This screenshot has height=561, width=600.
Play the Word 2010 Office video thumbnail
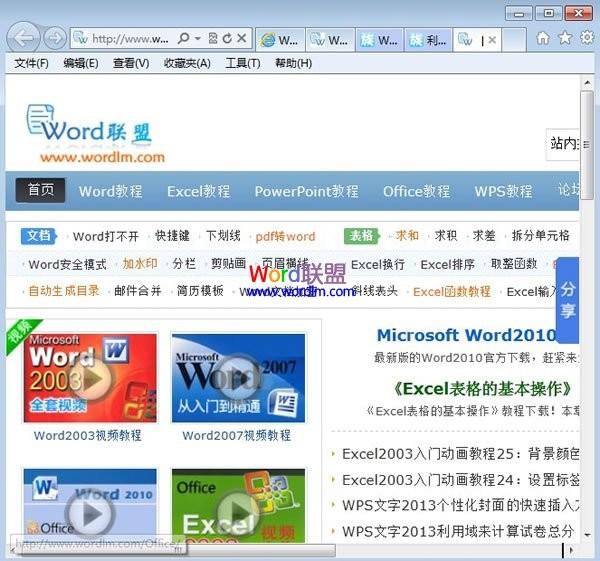pos(90,506)
